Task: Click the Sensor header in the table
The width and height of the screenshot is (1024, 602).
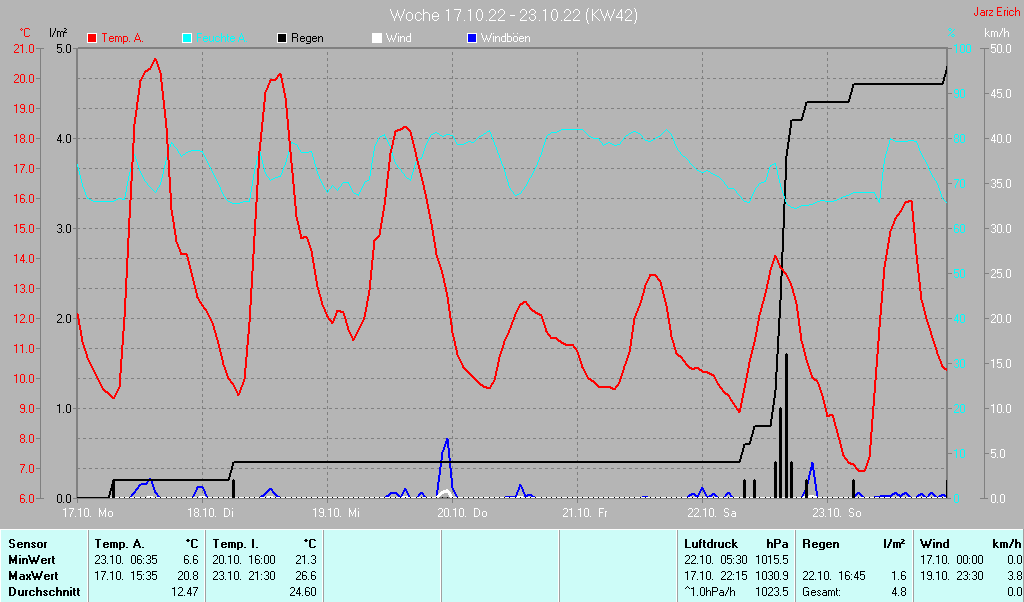Action: pyautogui.click(x=28, y=544)
